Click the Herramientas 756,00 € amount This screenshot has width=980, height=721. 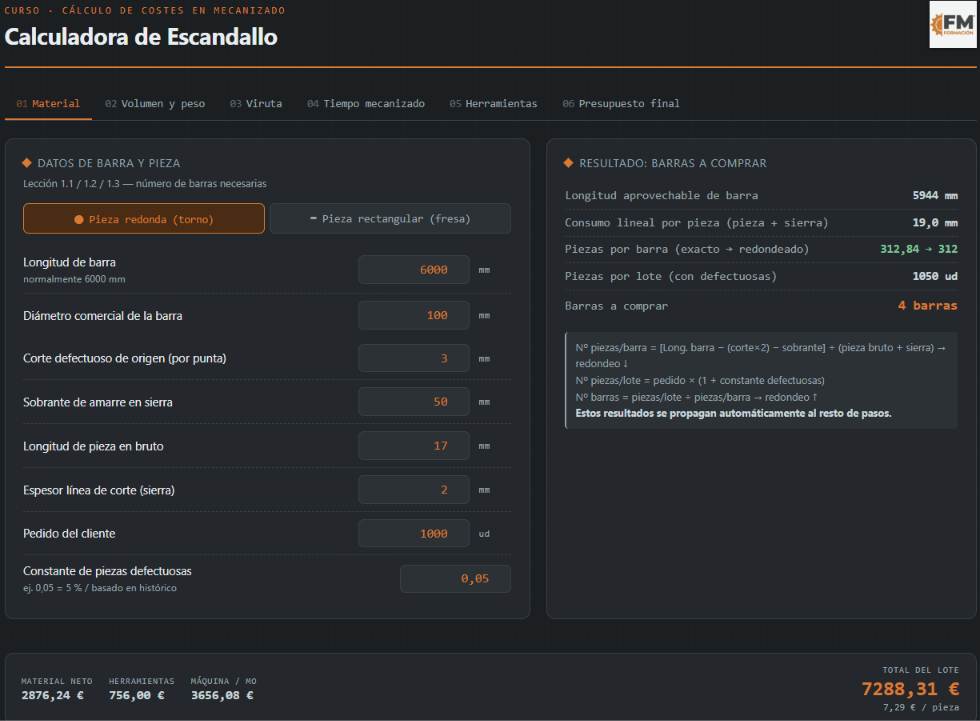[x=137, y=695]
